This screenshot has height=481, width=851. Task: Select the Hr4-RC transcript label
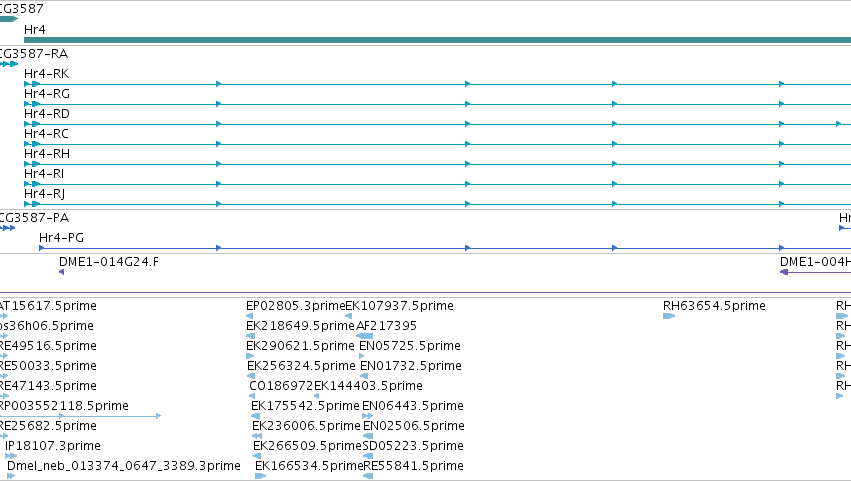click(46, 134)
